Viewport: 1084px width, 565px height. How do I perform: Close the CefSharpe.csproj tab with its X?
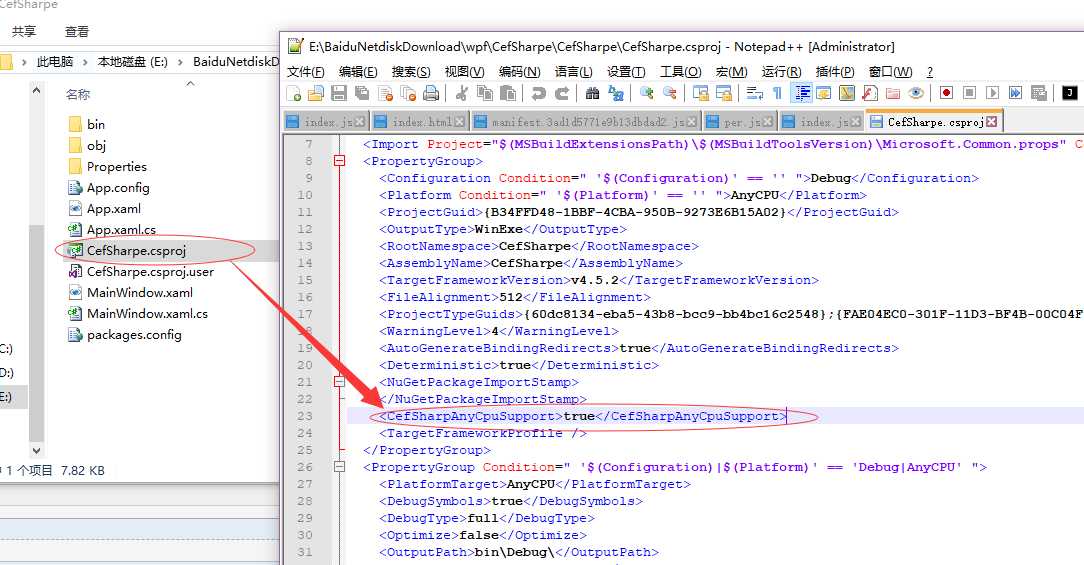[991, 122]
